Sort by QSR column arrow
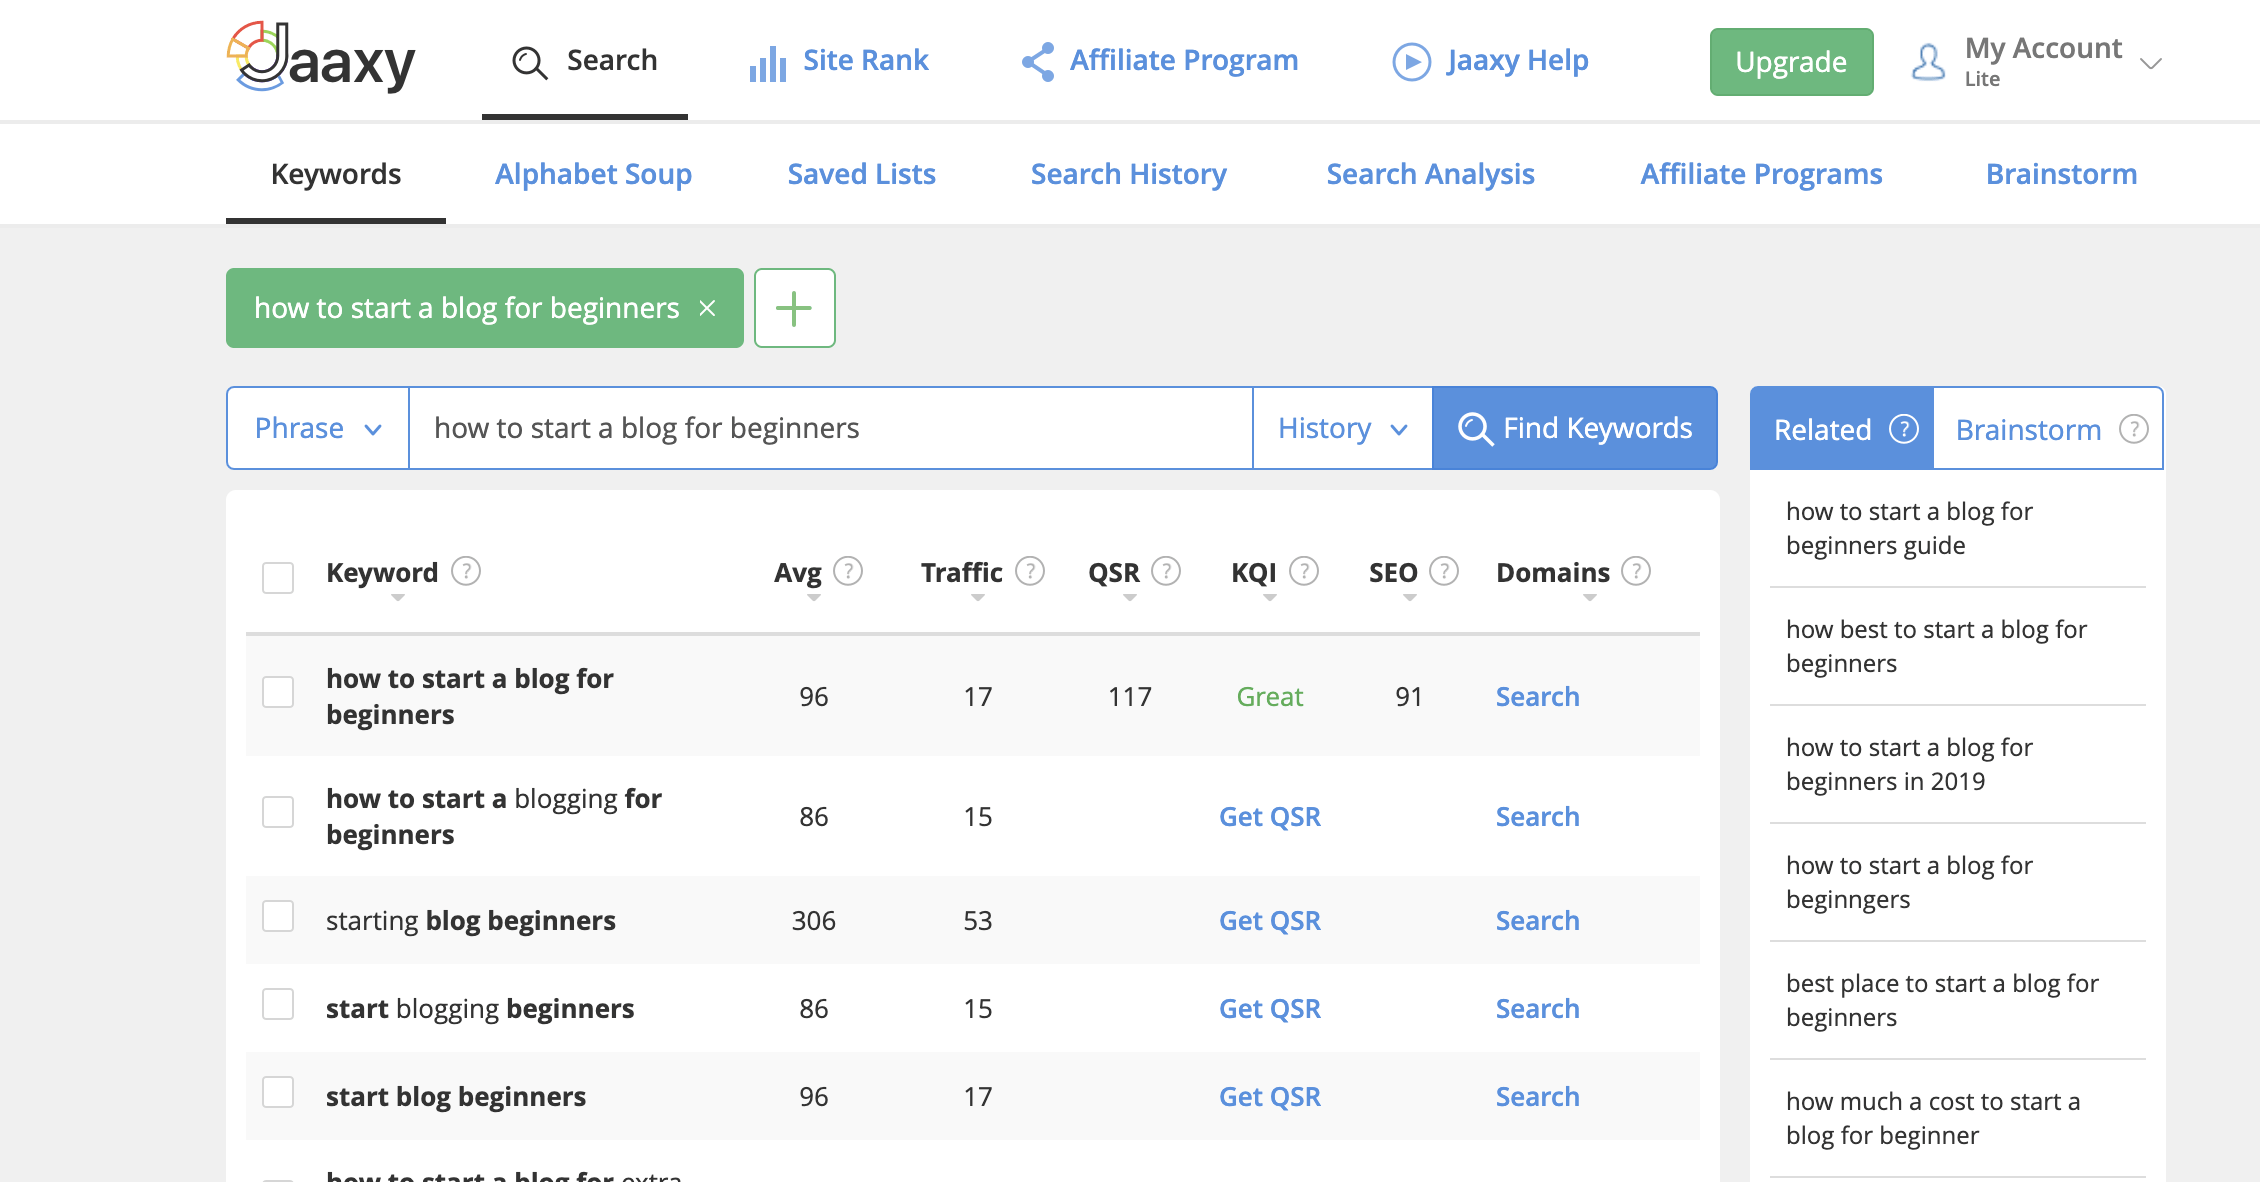2260x1182 pixels. click(1130, 598)
